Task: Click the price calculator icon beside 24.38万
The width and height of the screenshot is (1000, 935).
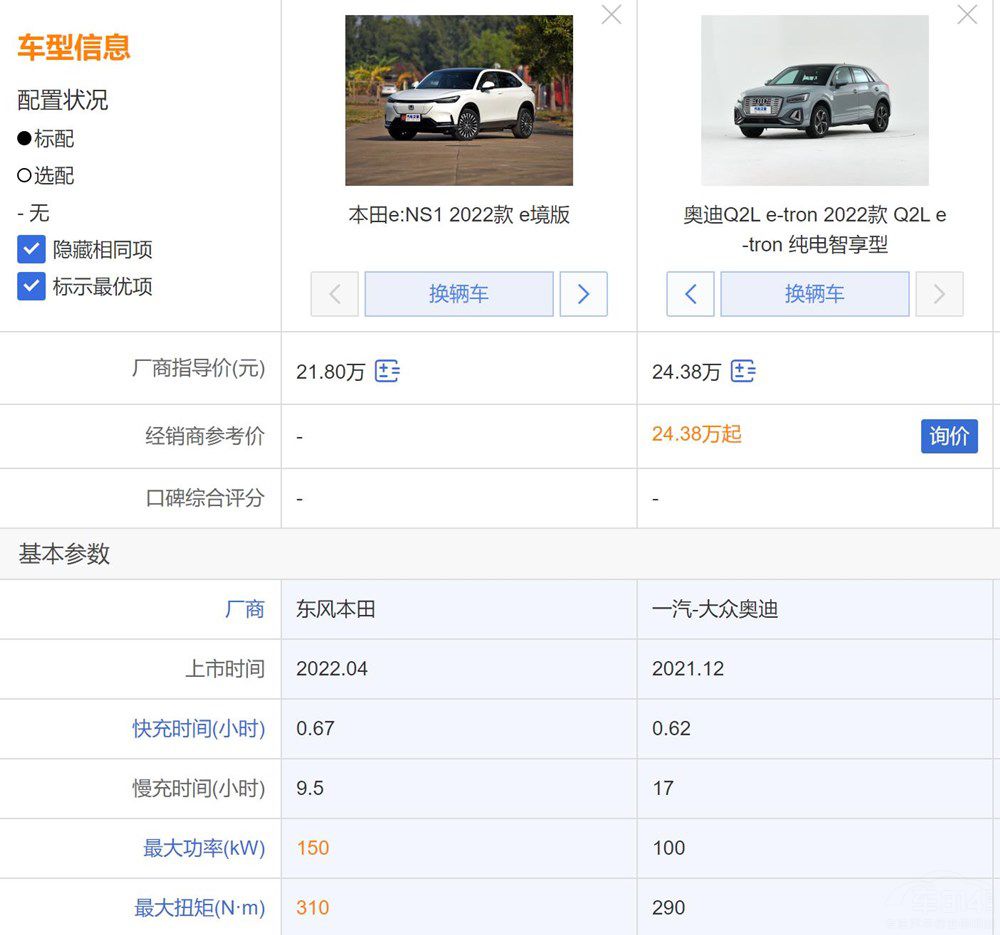Action: point(742,371)
